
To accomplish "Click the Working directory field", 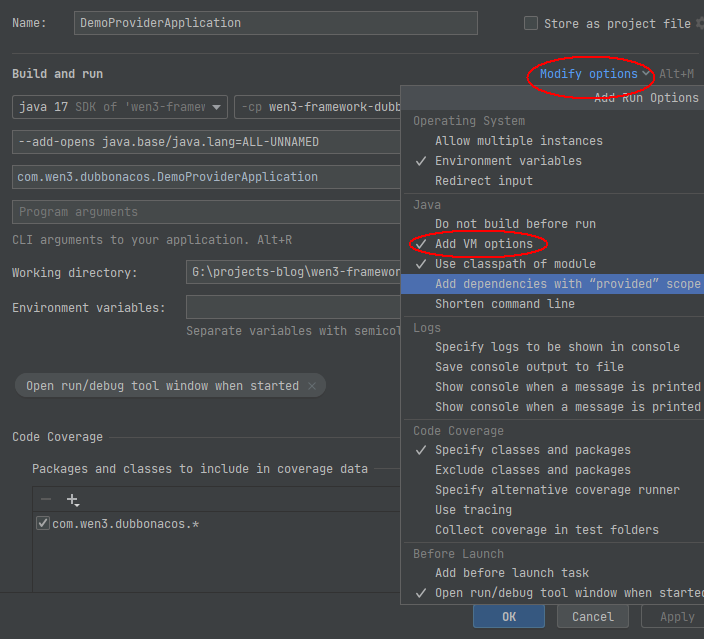I will (x=293, y=272).
